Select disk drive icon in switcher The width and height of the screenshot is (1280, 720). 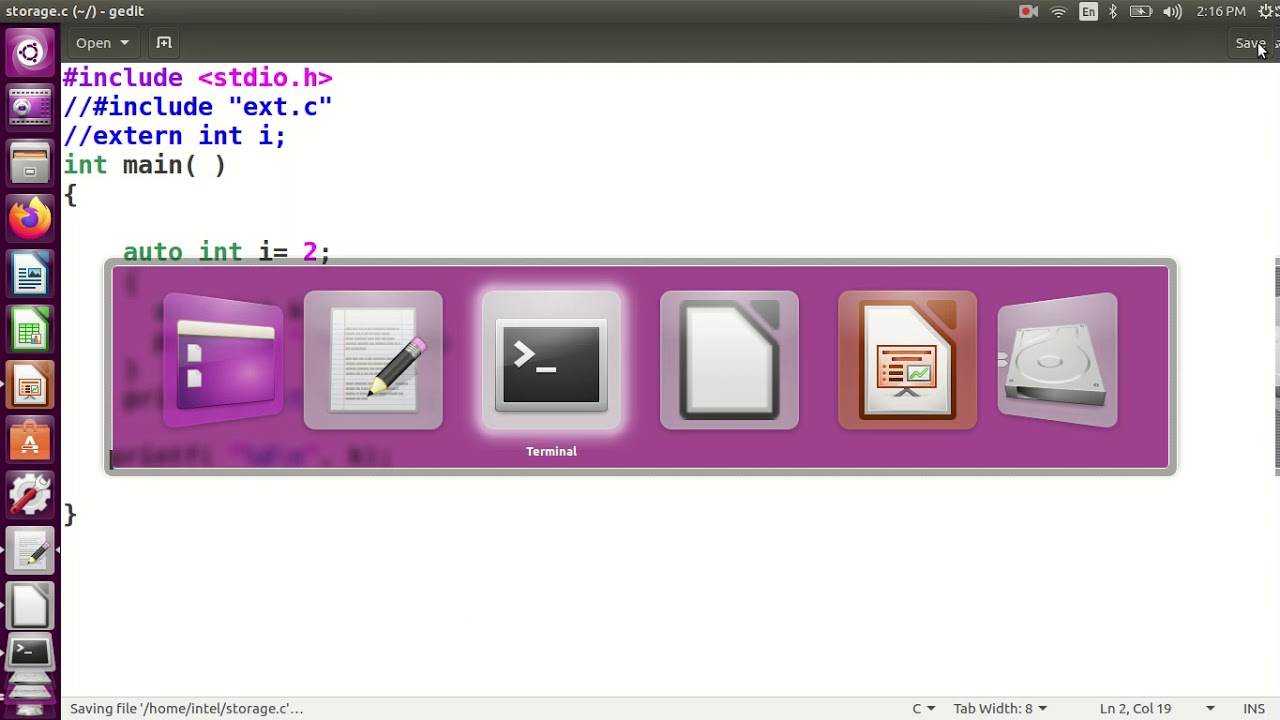(x=1057, y=360)
